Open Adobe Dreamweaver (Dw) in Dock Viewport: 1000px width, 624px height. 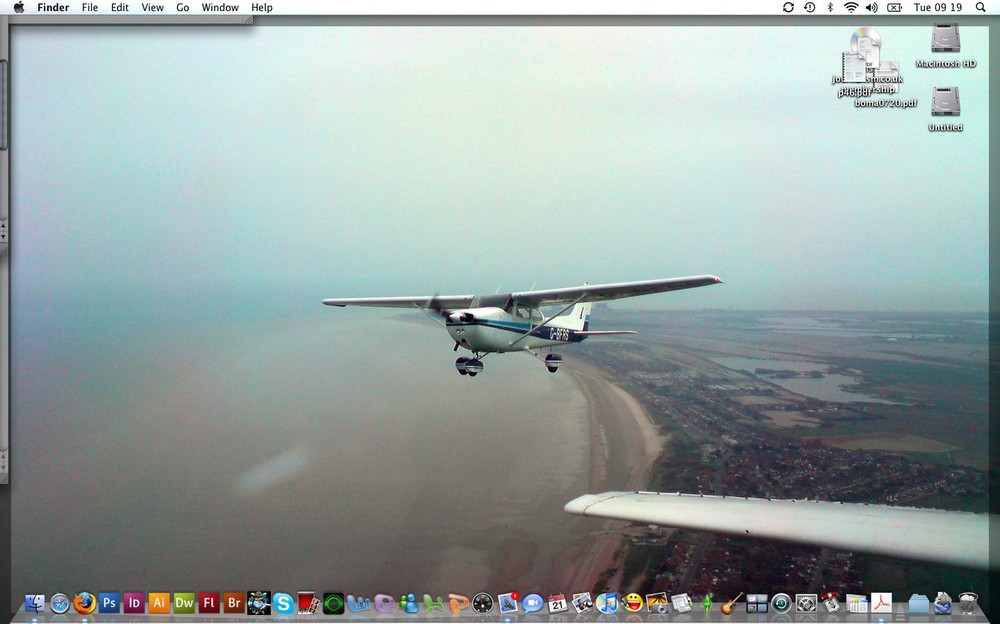[x=184, y=602]
